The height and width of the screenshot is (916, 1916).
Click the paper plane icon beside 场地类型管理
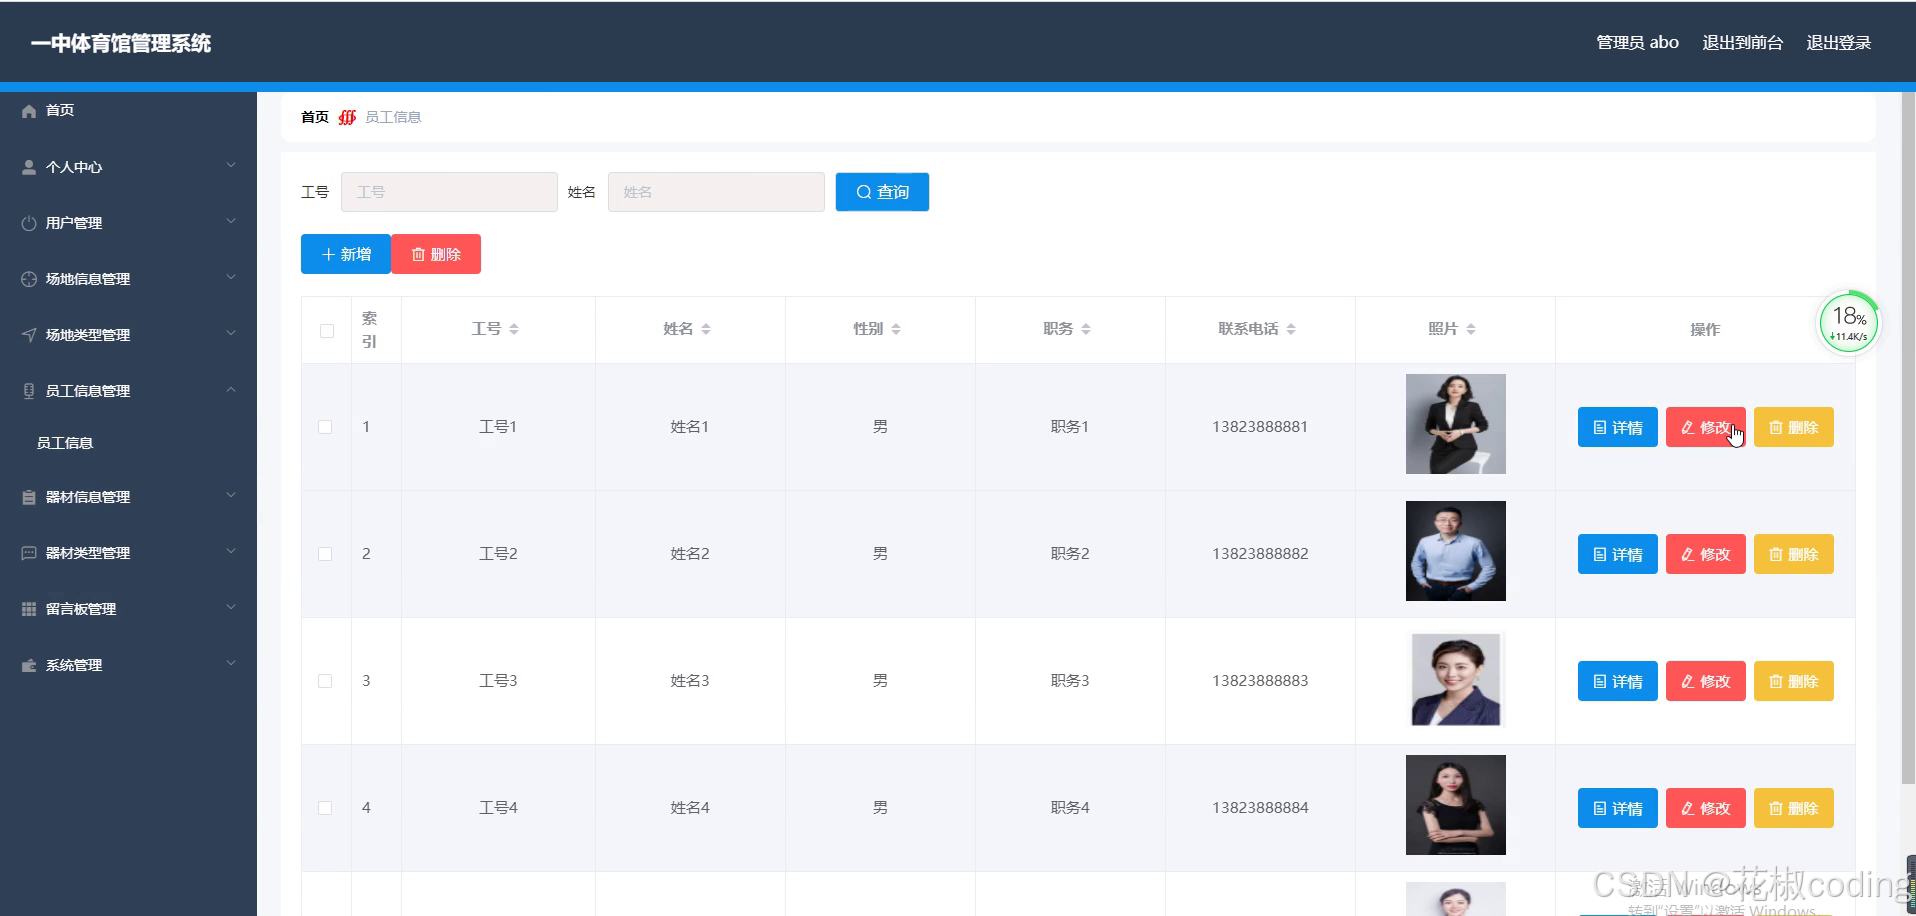29,335
